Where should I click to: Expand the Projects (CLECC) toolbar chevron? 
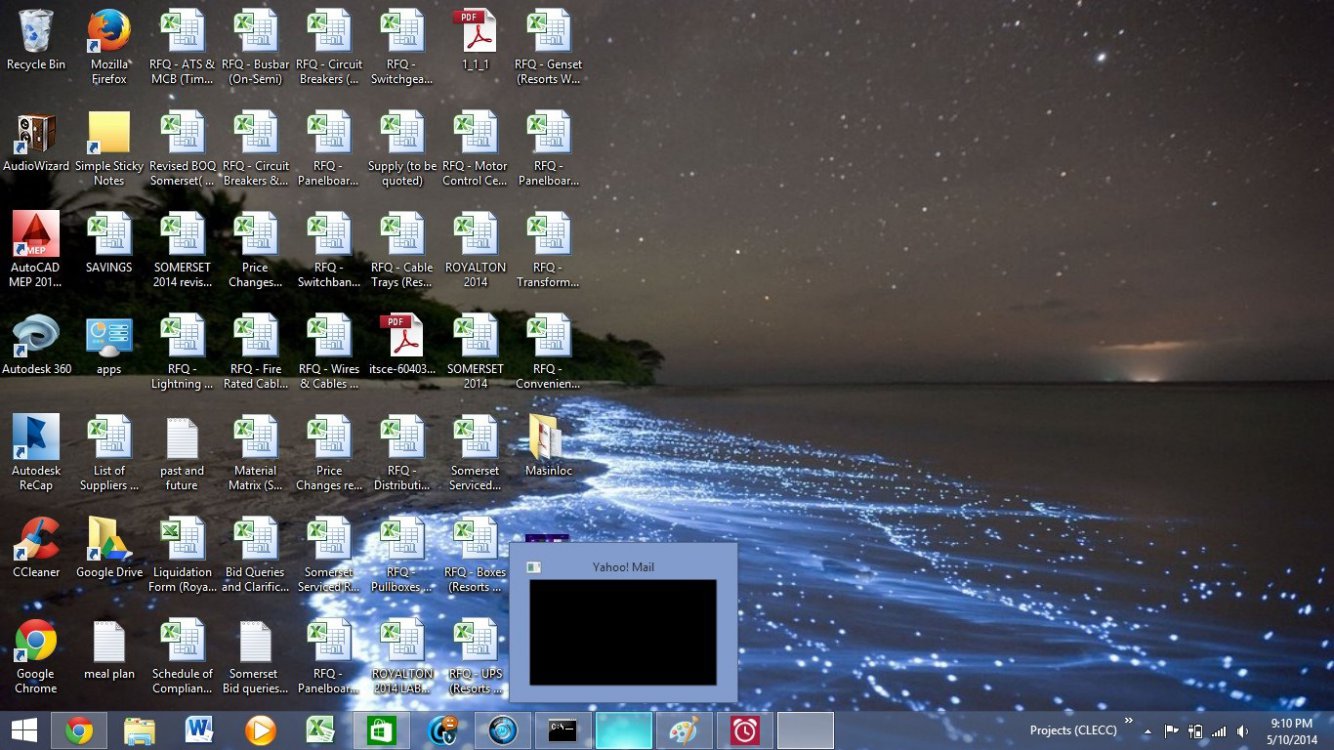click(x=1128, y=721)
